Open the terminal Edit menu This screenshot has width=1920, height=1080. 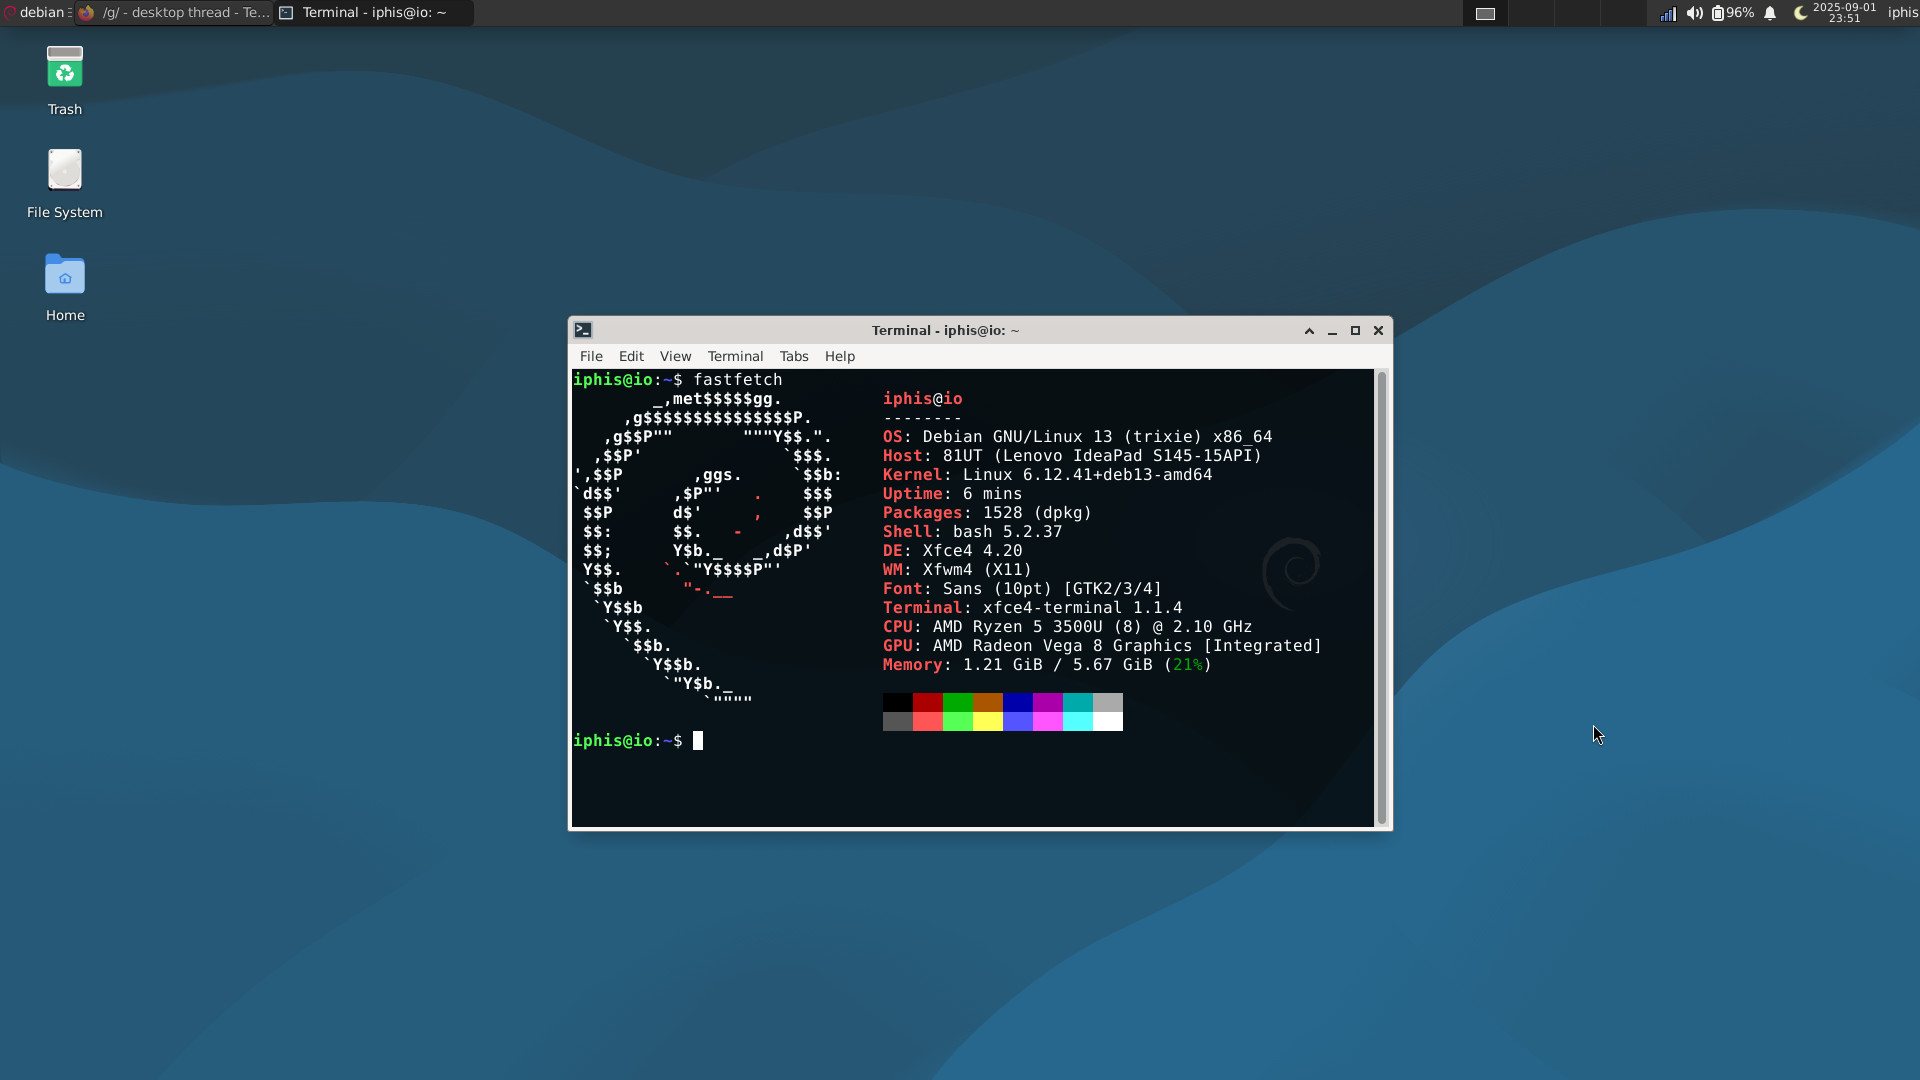point(631,356)
